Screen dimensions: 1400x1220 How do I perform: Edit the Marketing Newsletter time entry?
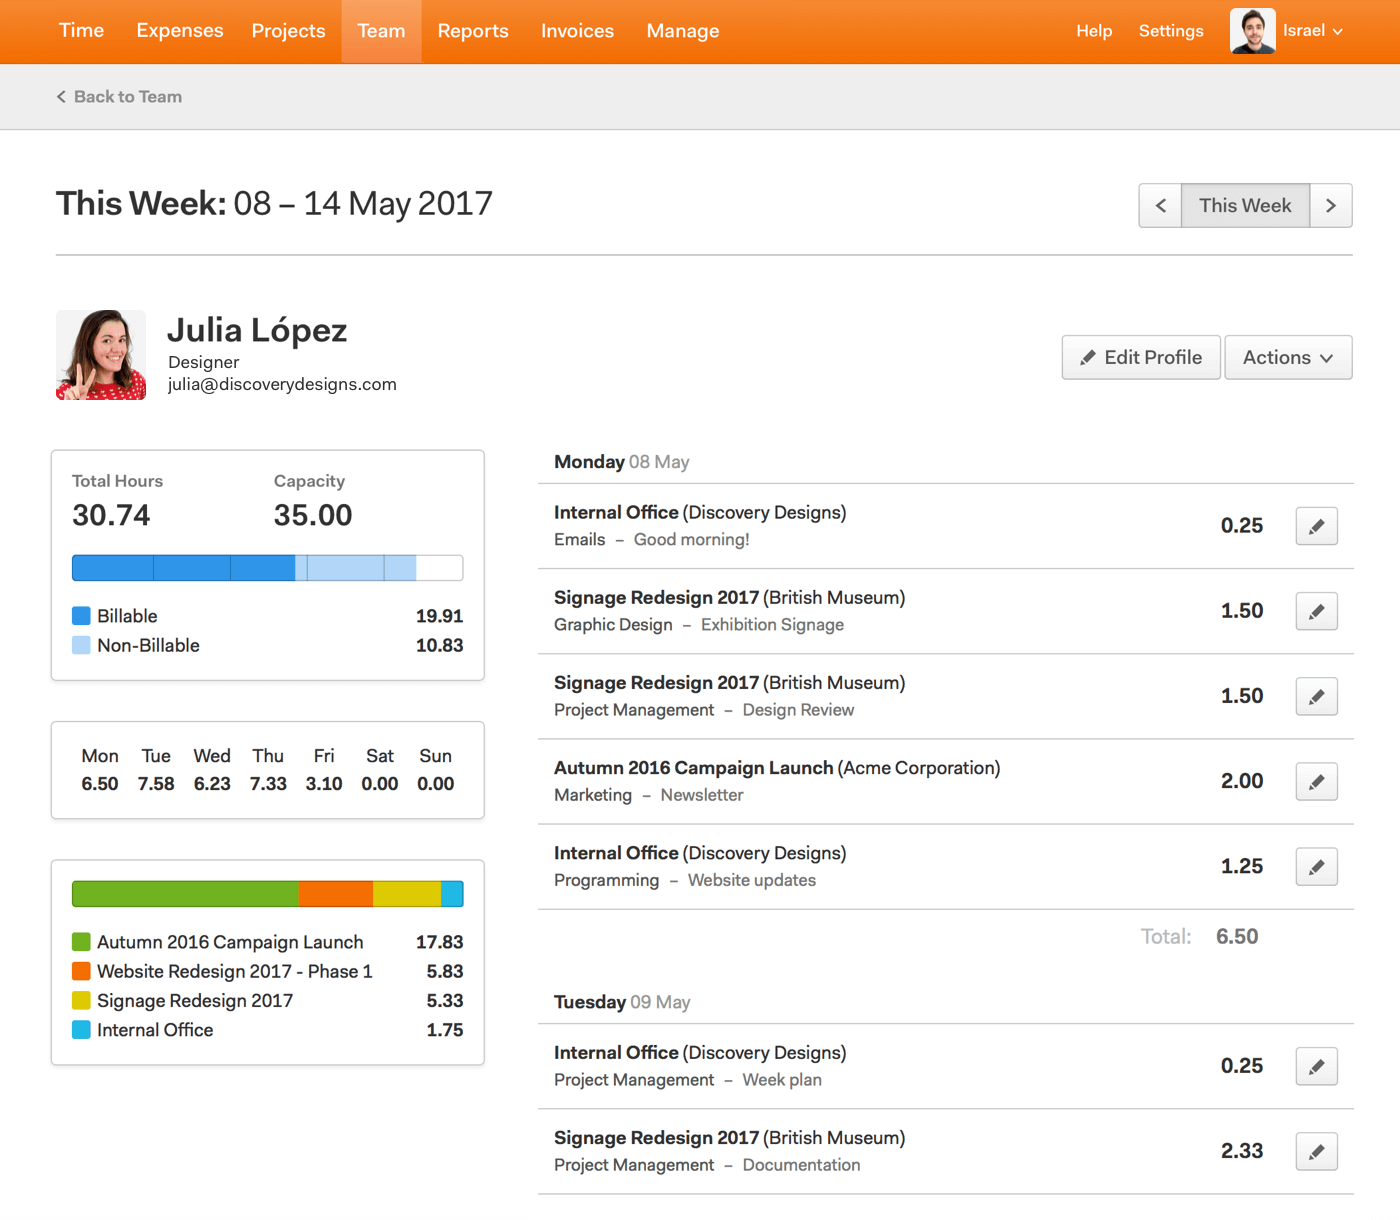(x=1316, y=781)
